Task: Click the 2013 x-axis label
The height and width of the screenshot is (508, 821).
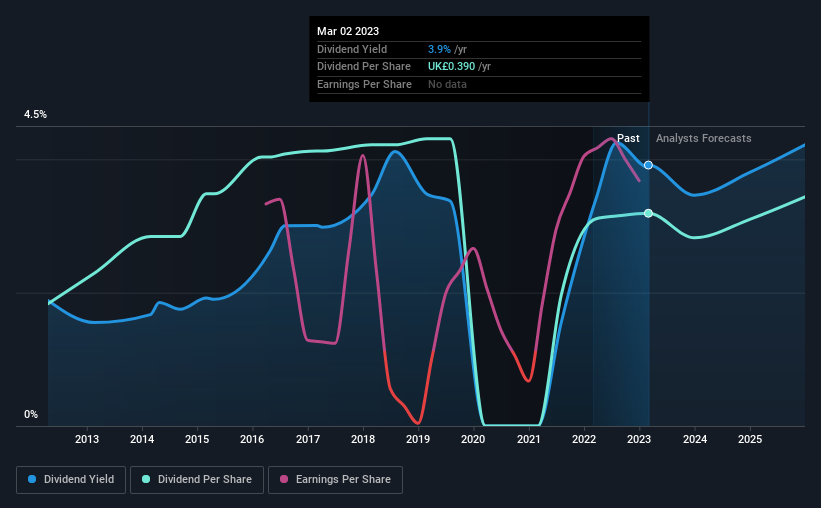Action: tap(87, 439)
